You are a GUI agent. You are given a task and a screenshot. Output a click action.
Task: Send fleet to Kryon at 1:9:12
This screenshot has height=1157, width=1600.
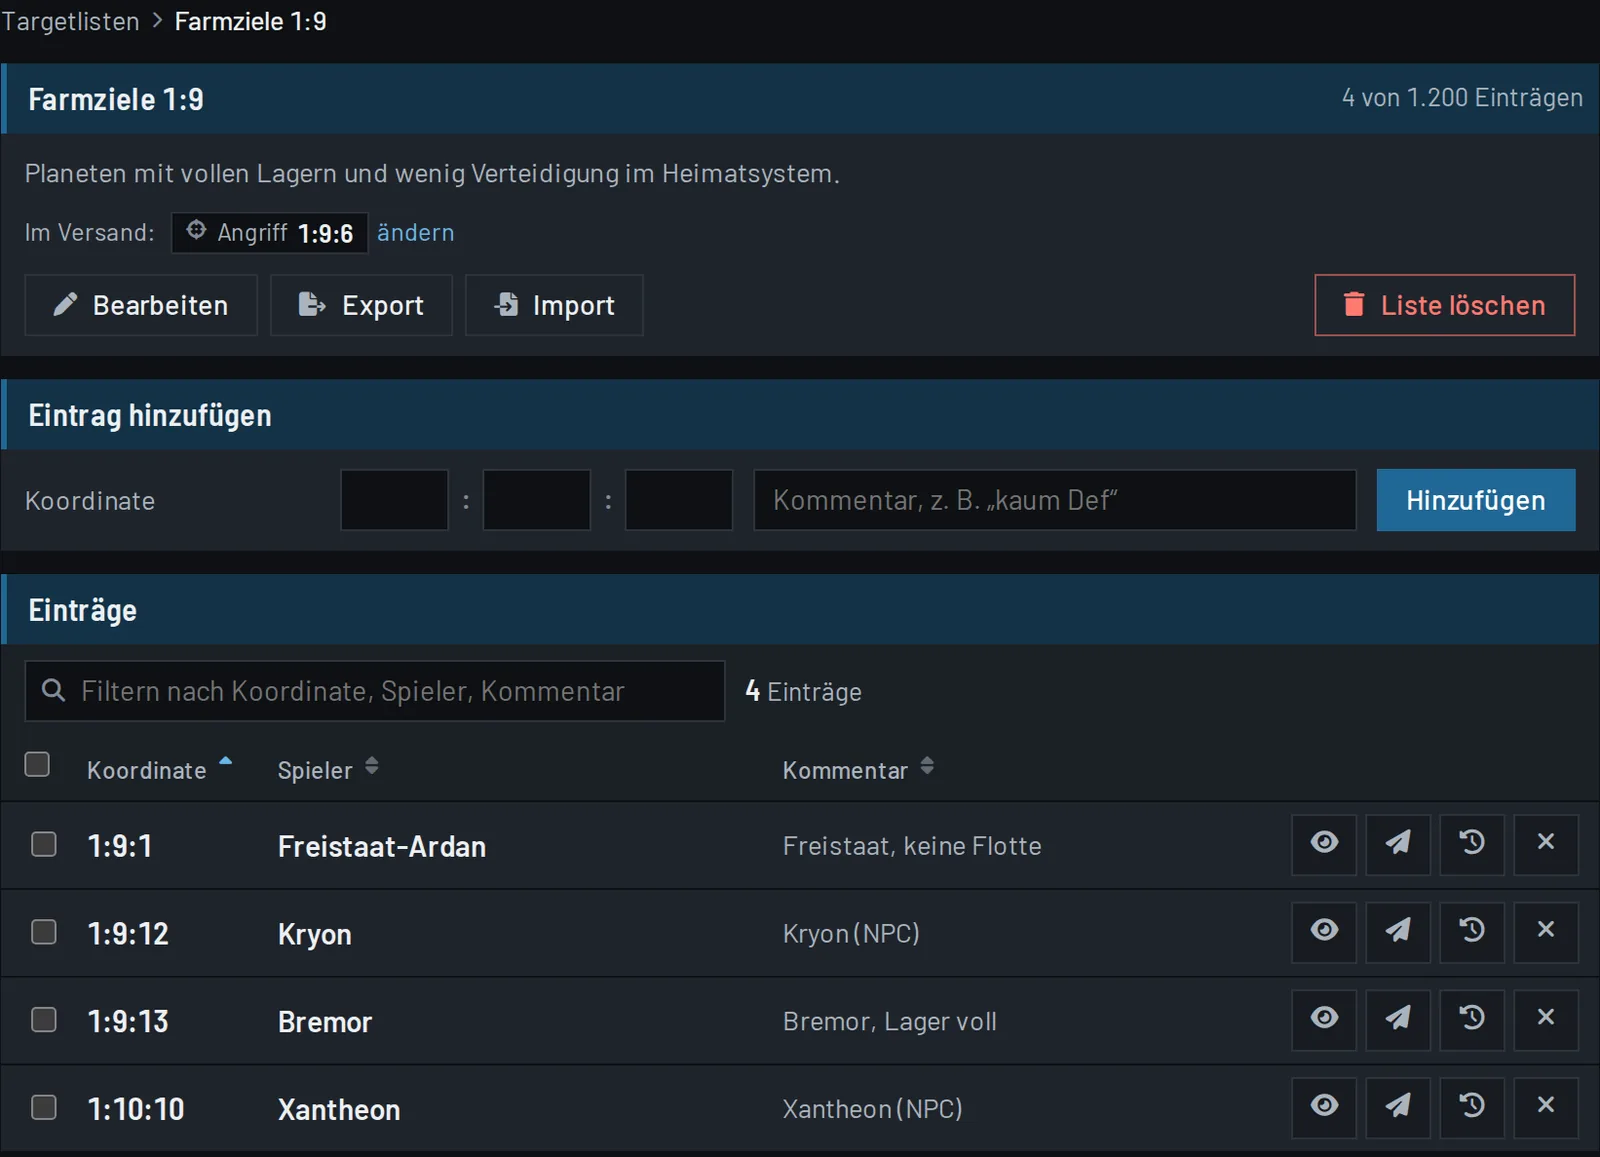pos(1398,933)
